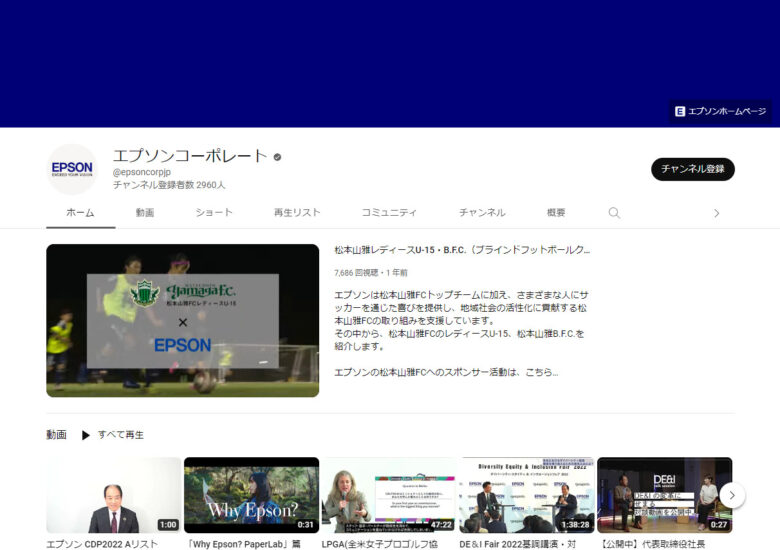Click the @epsoncorpjp channel handle

click(x=142, y=172)
